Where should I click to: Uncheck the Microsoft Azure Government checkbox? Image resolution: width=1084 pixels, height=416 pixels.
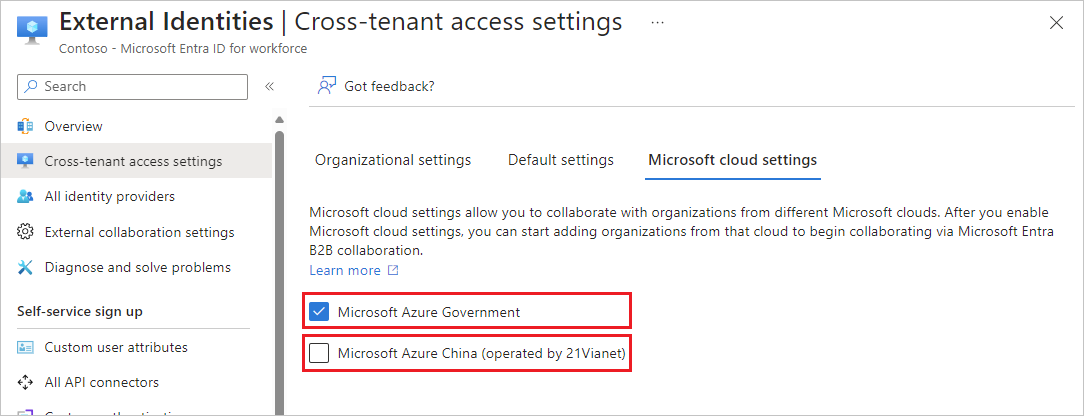319,312
